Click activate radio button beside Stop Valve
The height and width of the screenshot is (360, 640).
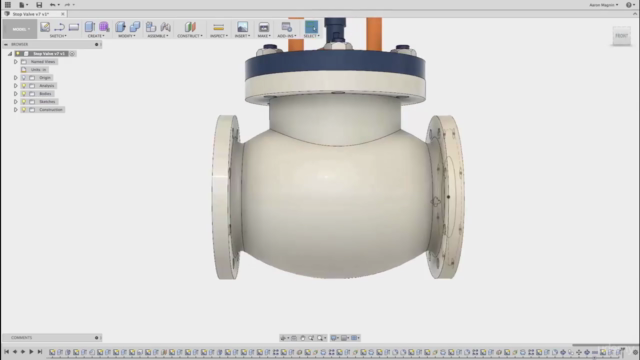click(72, 53)
